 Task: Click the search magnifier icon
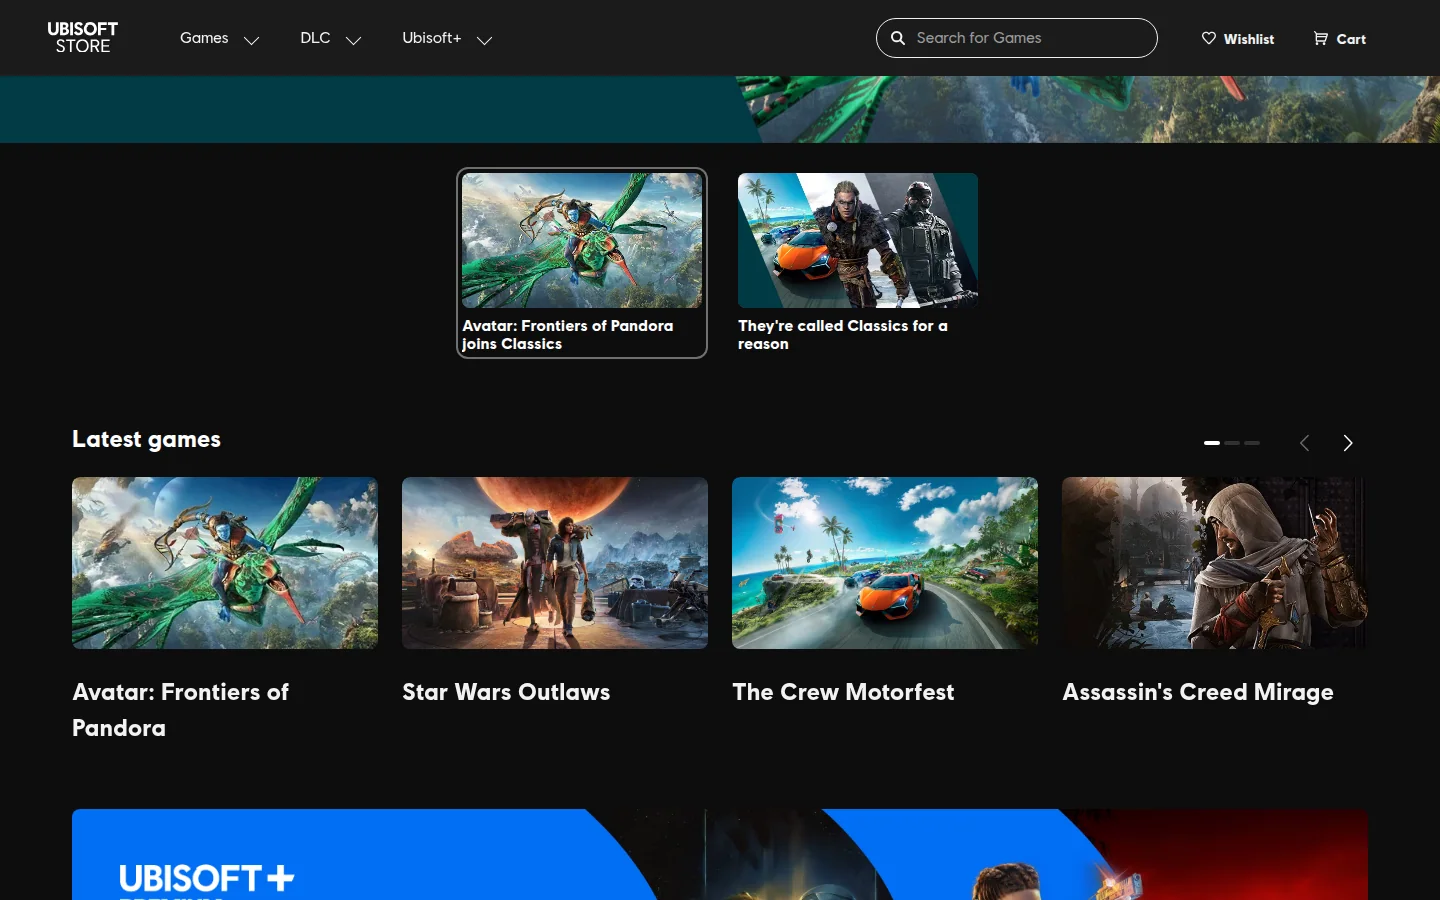click(x=898, y=38)
